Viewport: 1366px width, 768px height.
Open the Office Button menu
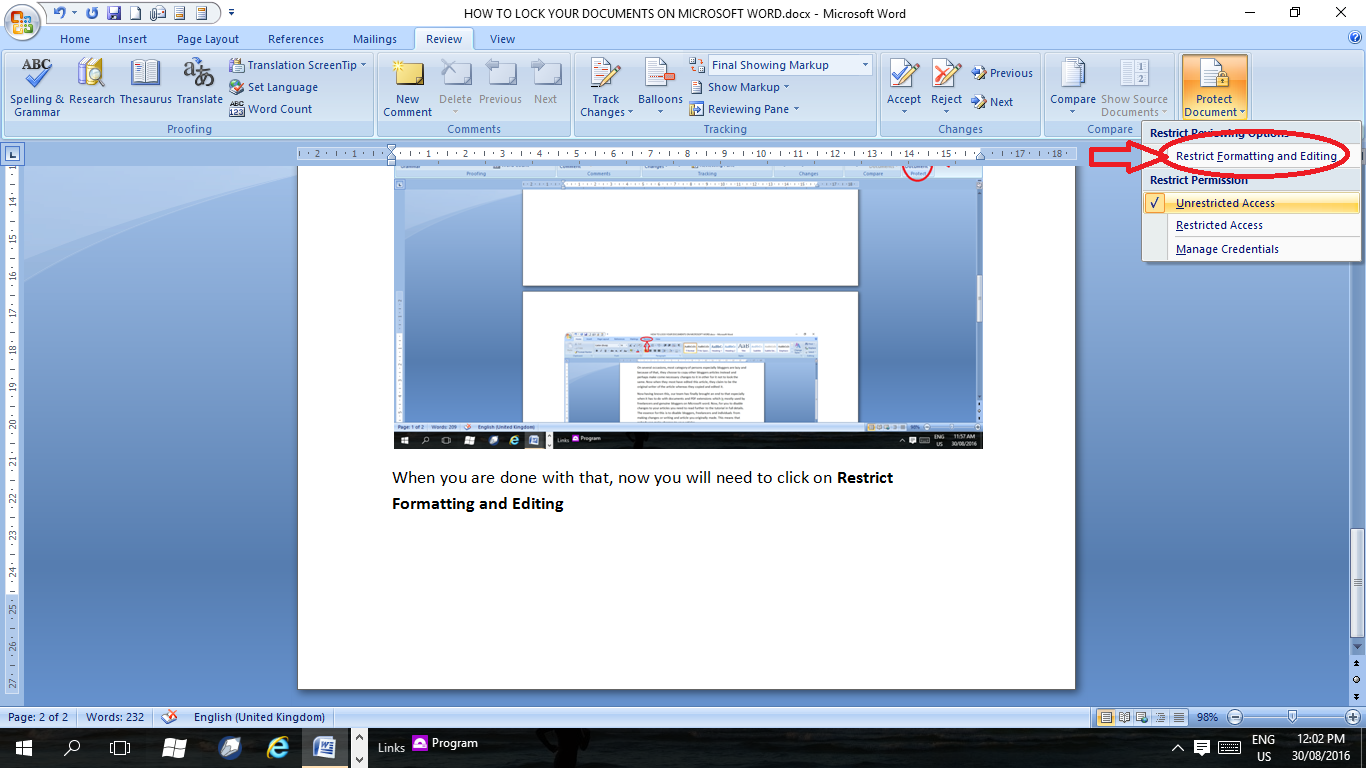(22, 20)
